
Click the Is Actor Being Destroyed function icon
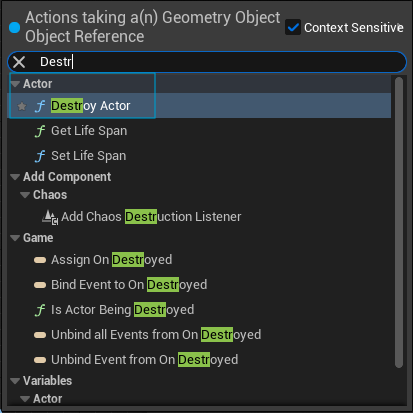40,310
